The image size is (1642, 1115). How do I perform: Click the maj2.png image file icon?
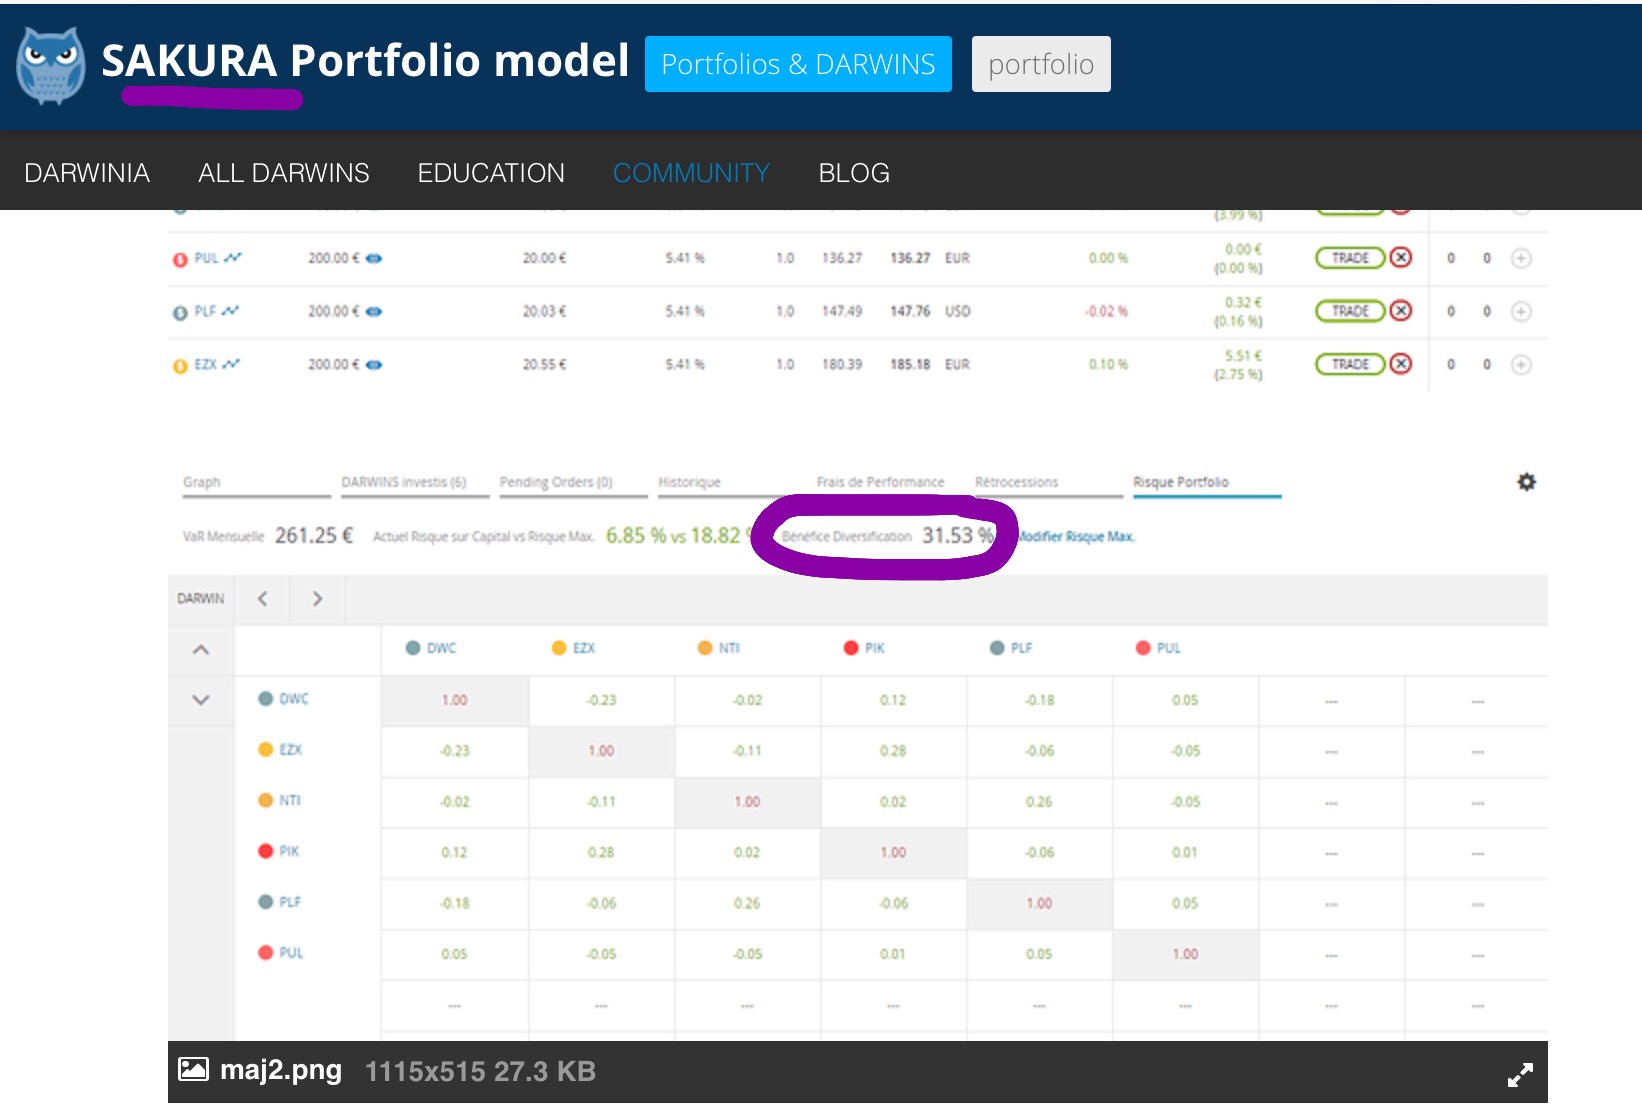[x=193, y=1070]
